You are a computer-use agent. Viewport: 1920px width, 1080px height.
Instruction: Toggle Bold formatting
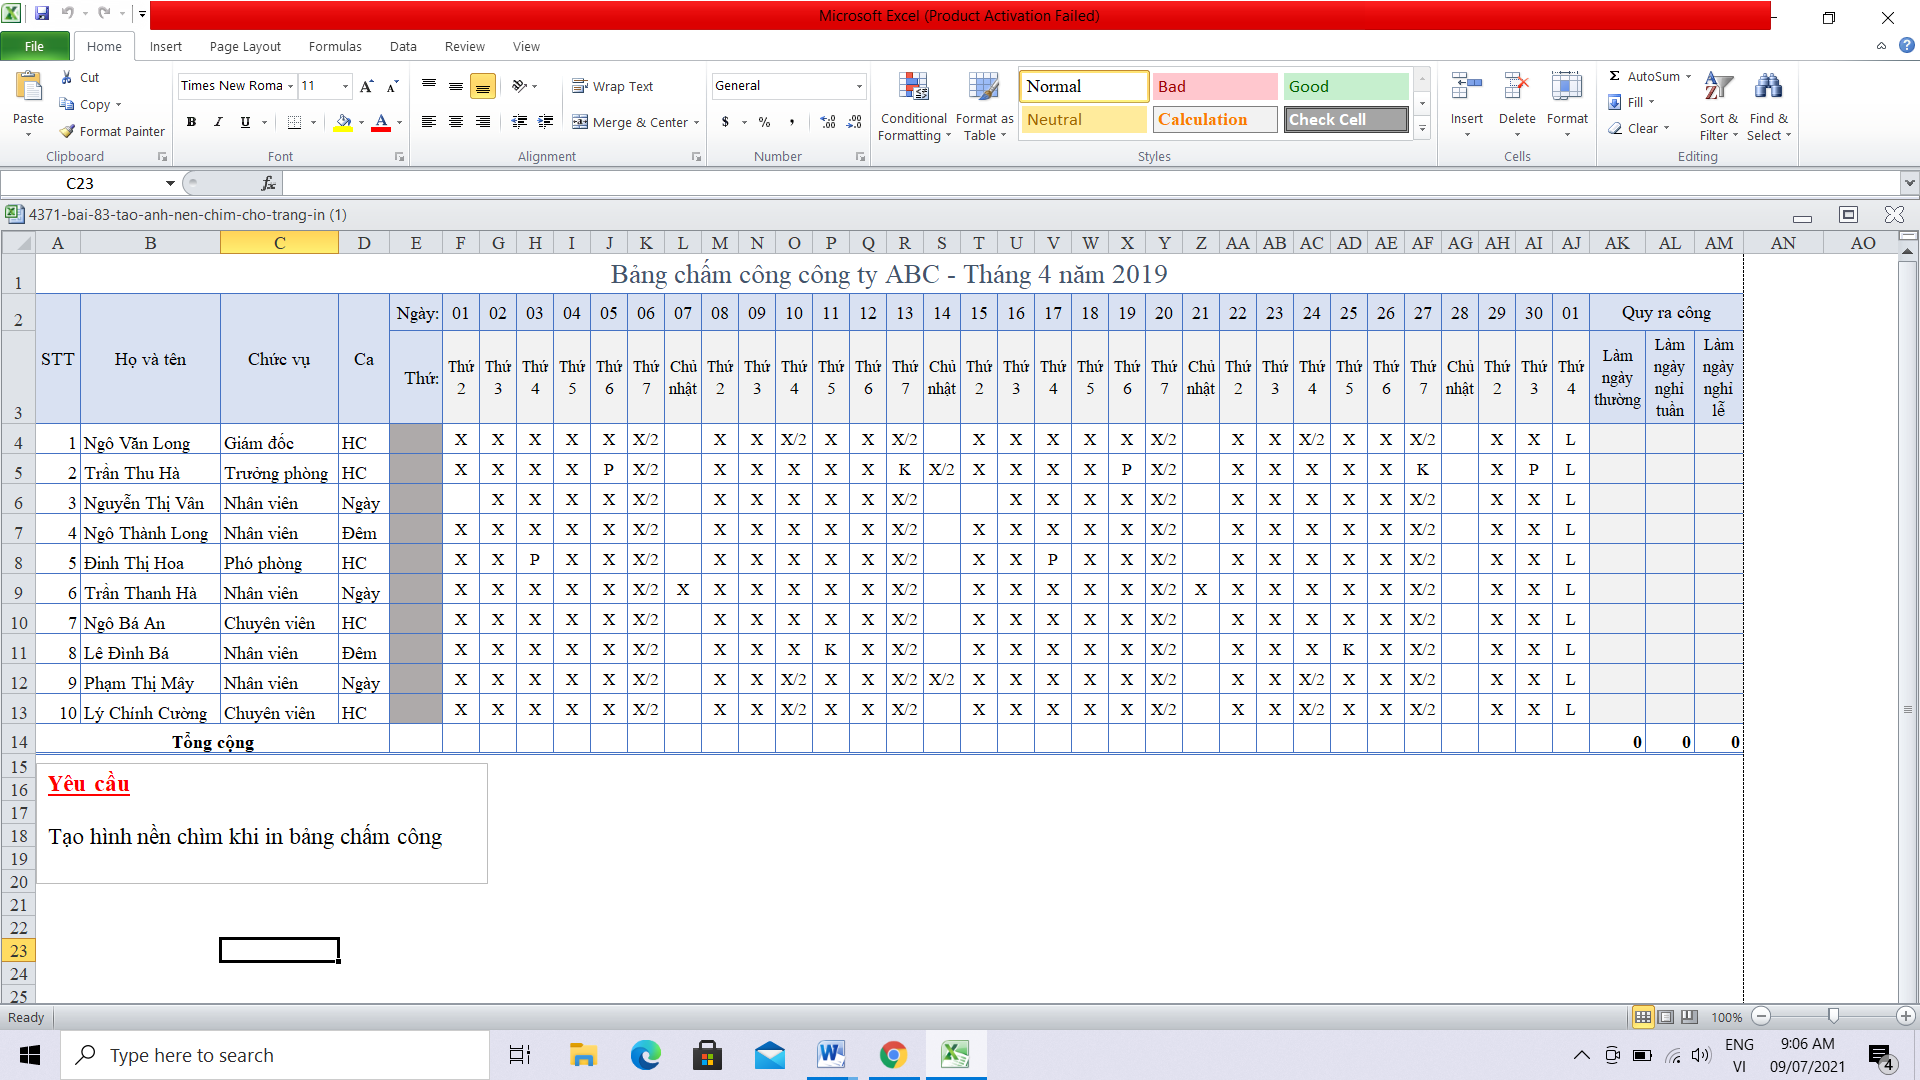[191, 122]
